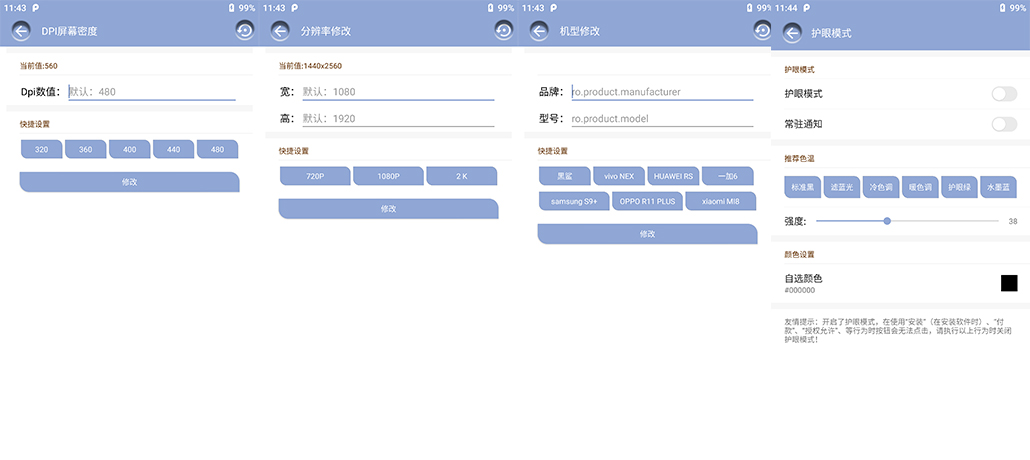The width and height of the screenshot is (1030, 460).
Task: Pick the HUAWEI RS device preset
Action: tap(673, 176)
